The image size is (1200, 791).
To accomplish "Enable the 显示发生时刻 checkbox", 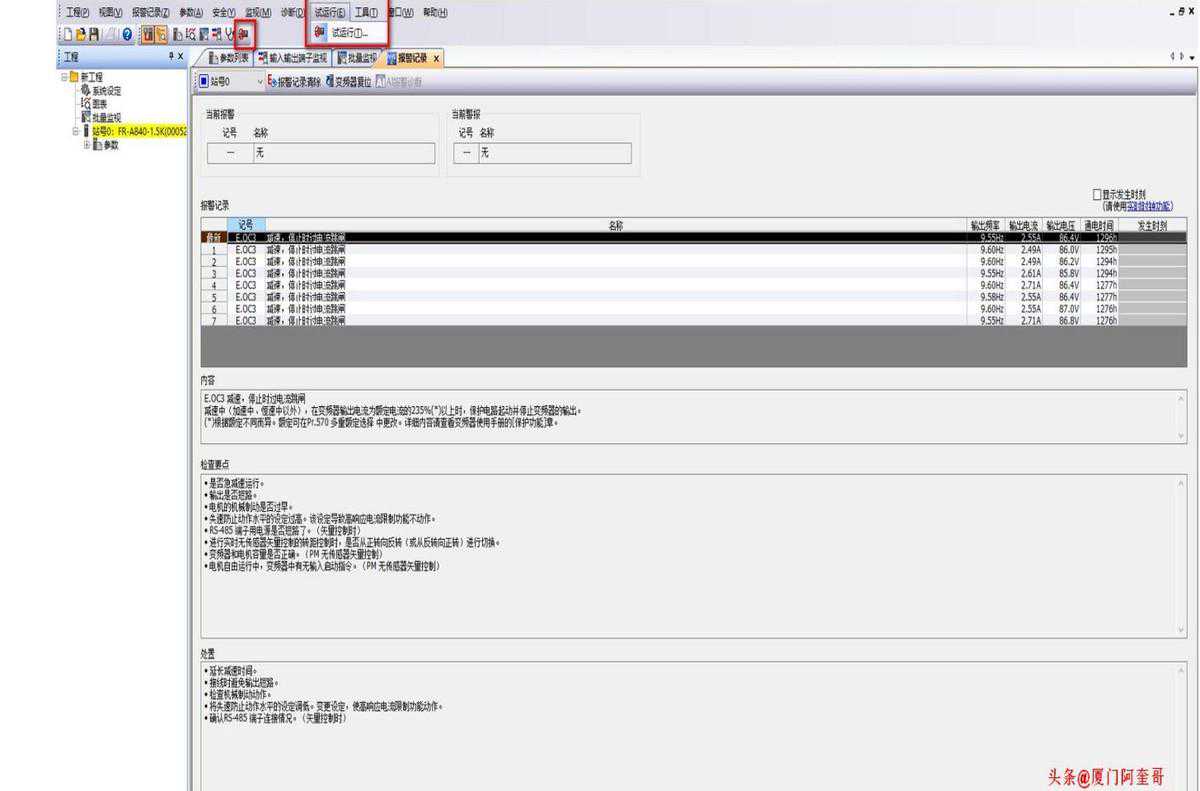I will 1097,194.
